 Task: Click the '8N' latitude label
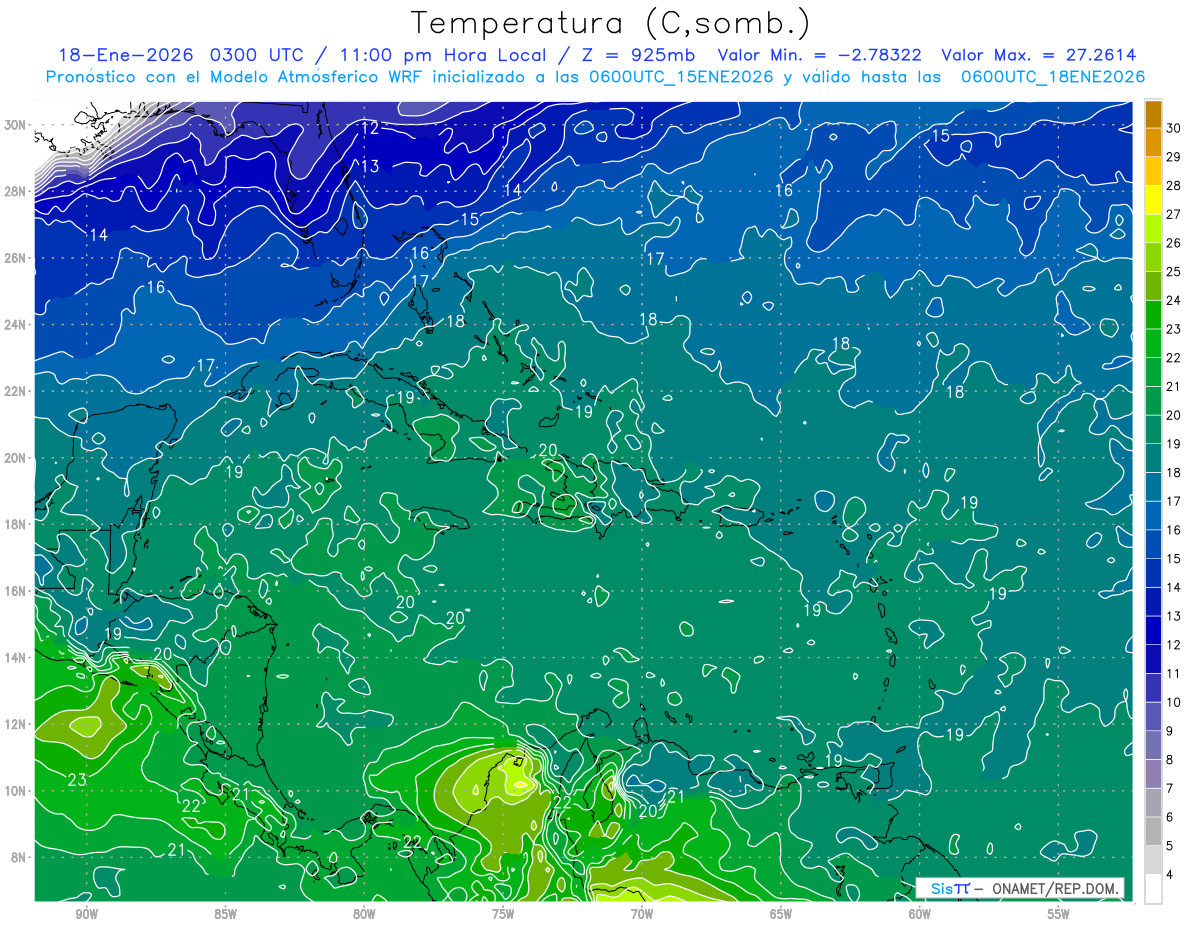pos(20,857)
